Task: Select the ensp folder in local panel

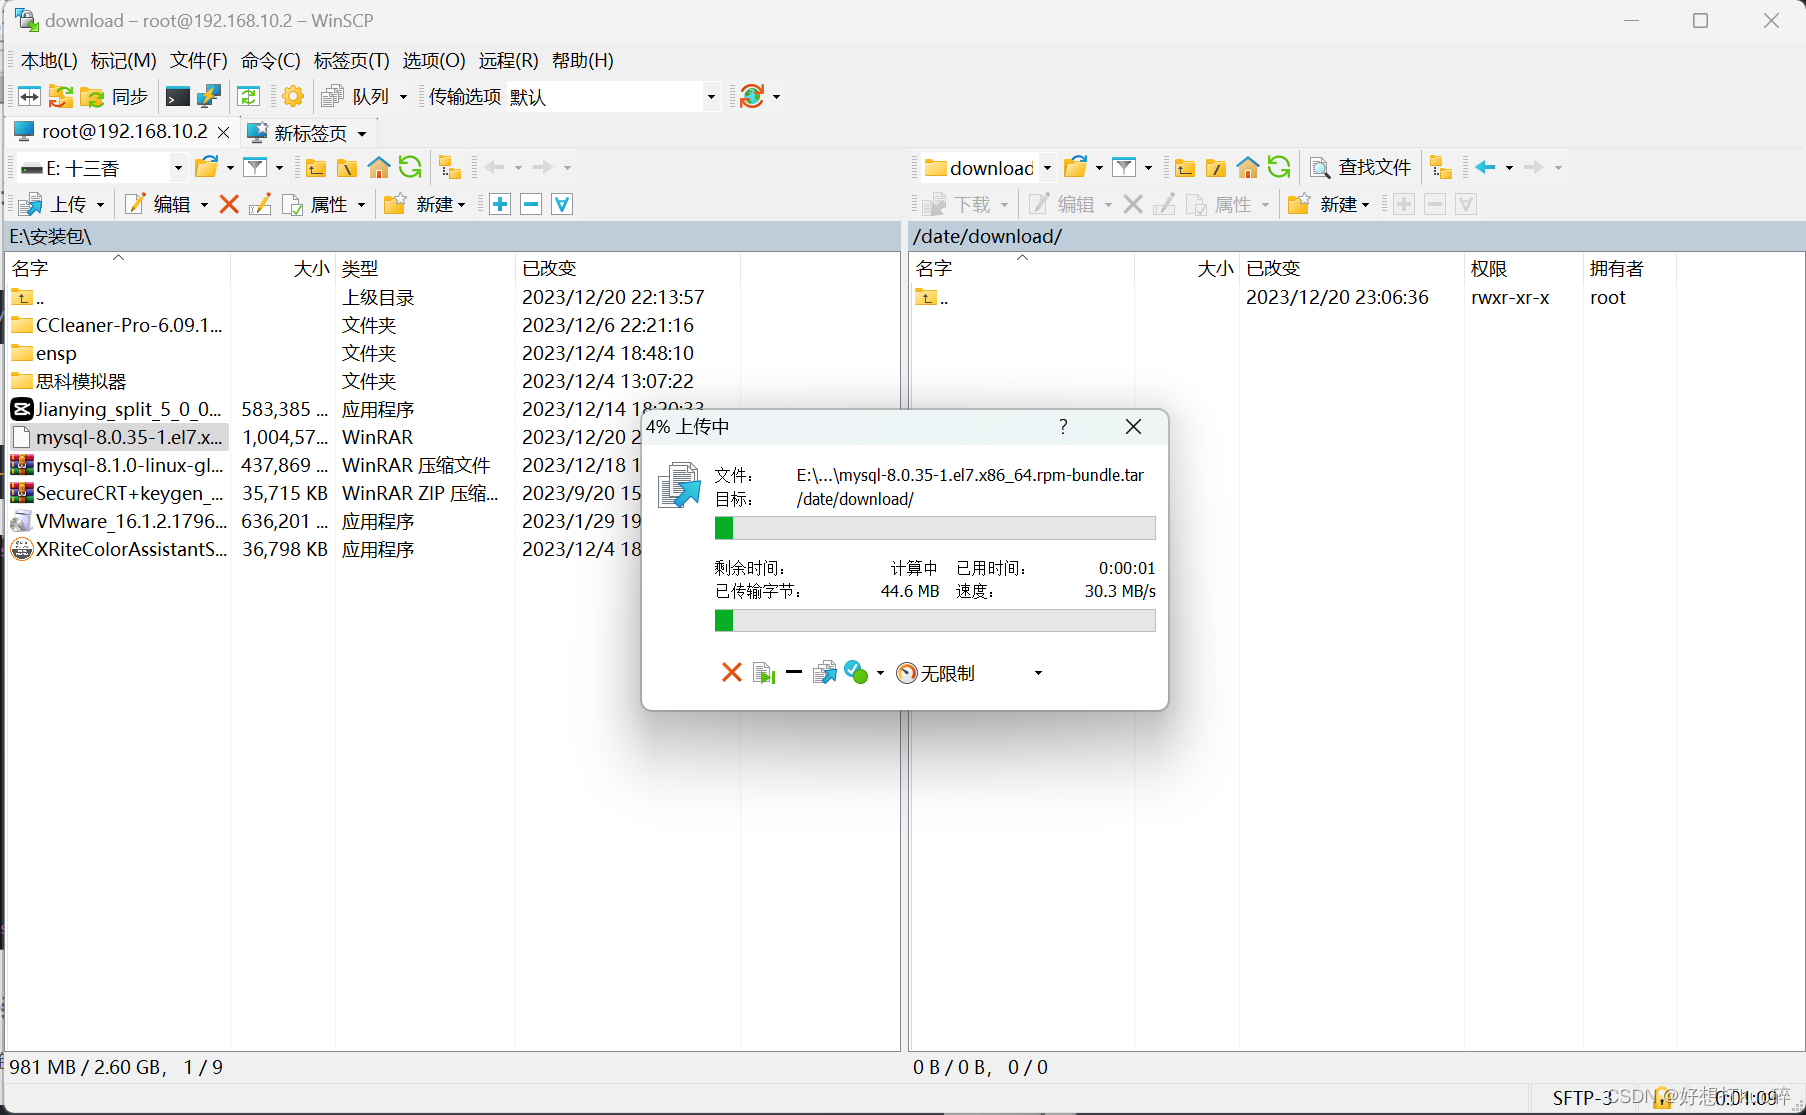Action: click(56, 353)
